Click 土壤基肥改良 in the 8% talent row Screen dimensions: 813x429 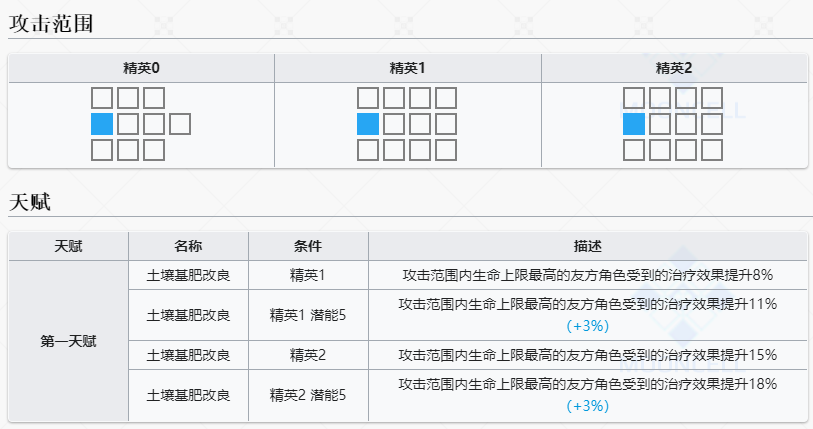click(x=188, y=275)
